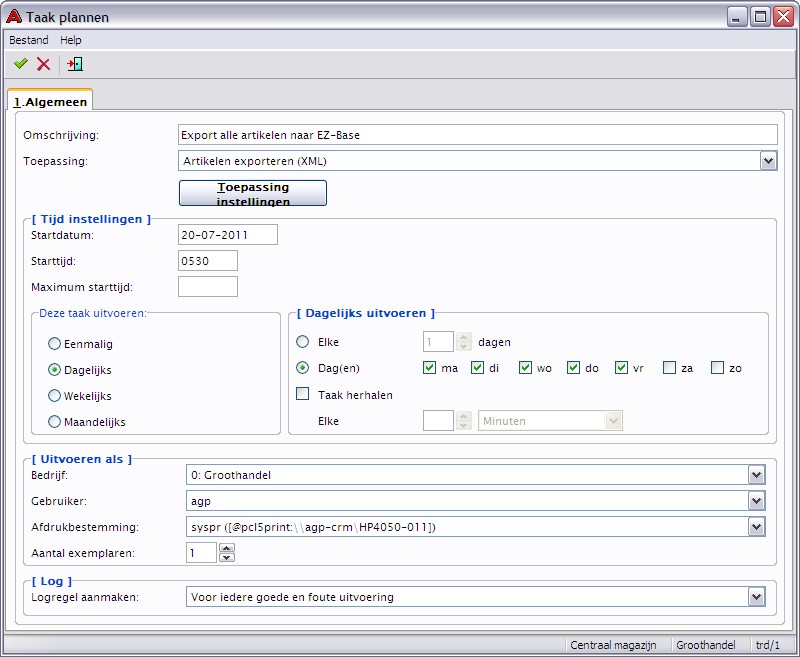Viewport: 800px width, 657px height.
Task: Click the dagen spinner arrows
Action: pyautogui.click(x=464, y=342)
